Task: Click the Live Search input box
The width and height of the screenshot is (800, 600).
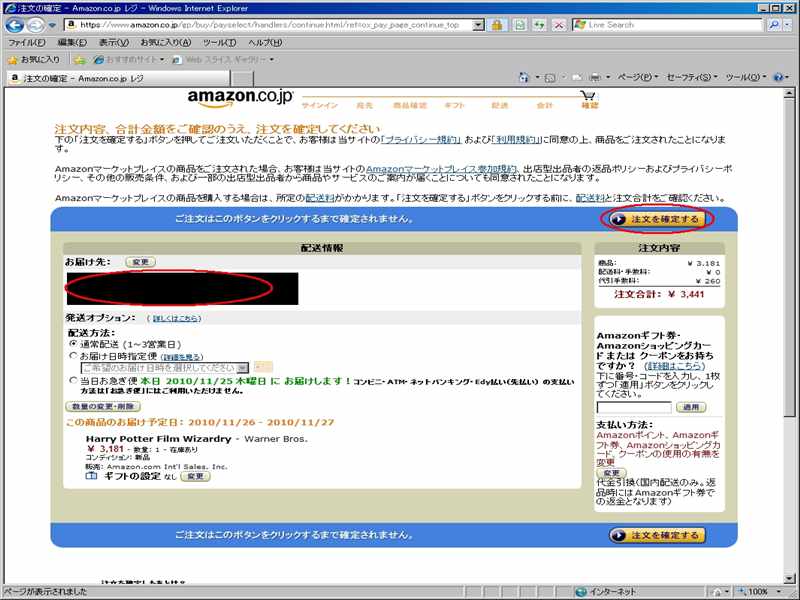Action: [x=669, y=24]
